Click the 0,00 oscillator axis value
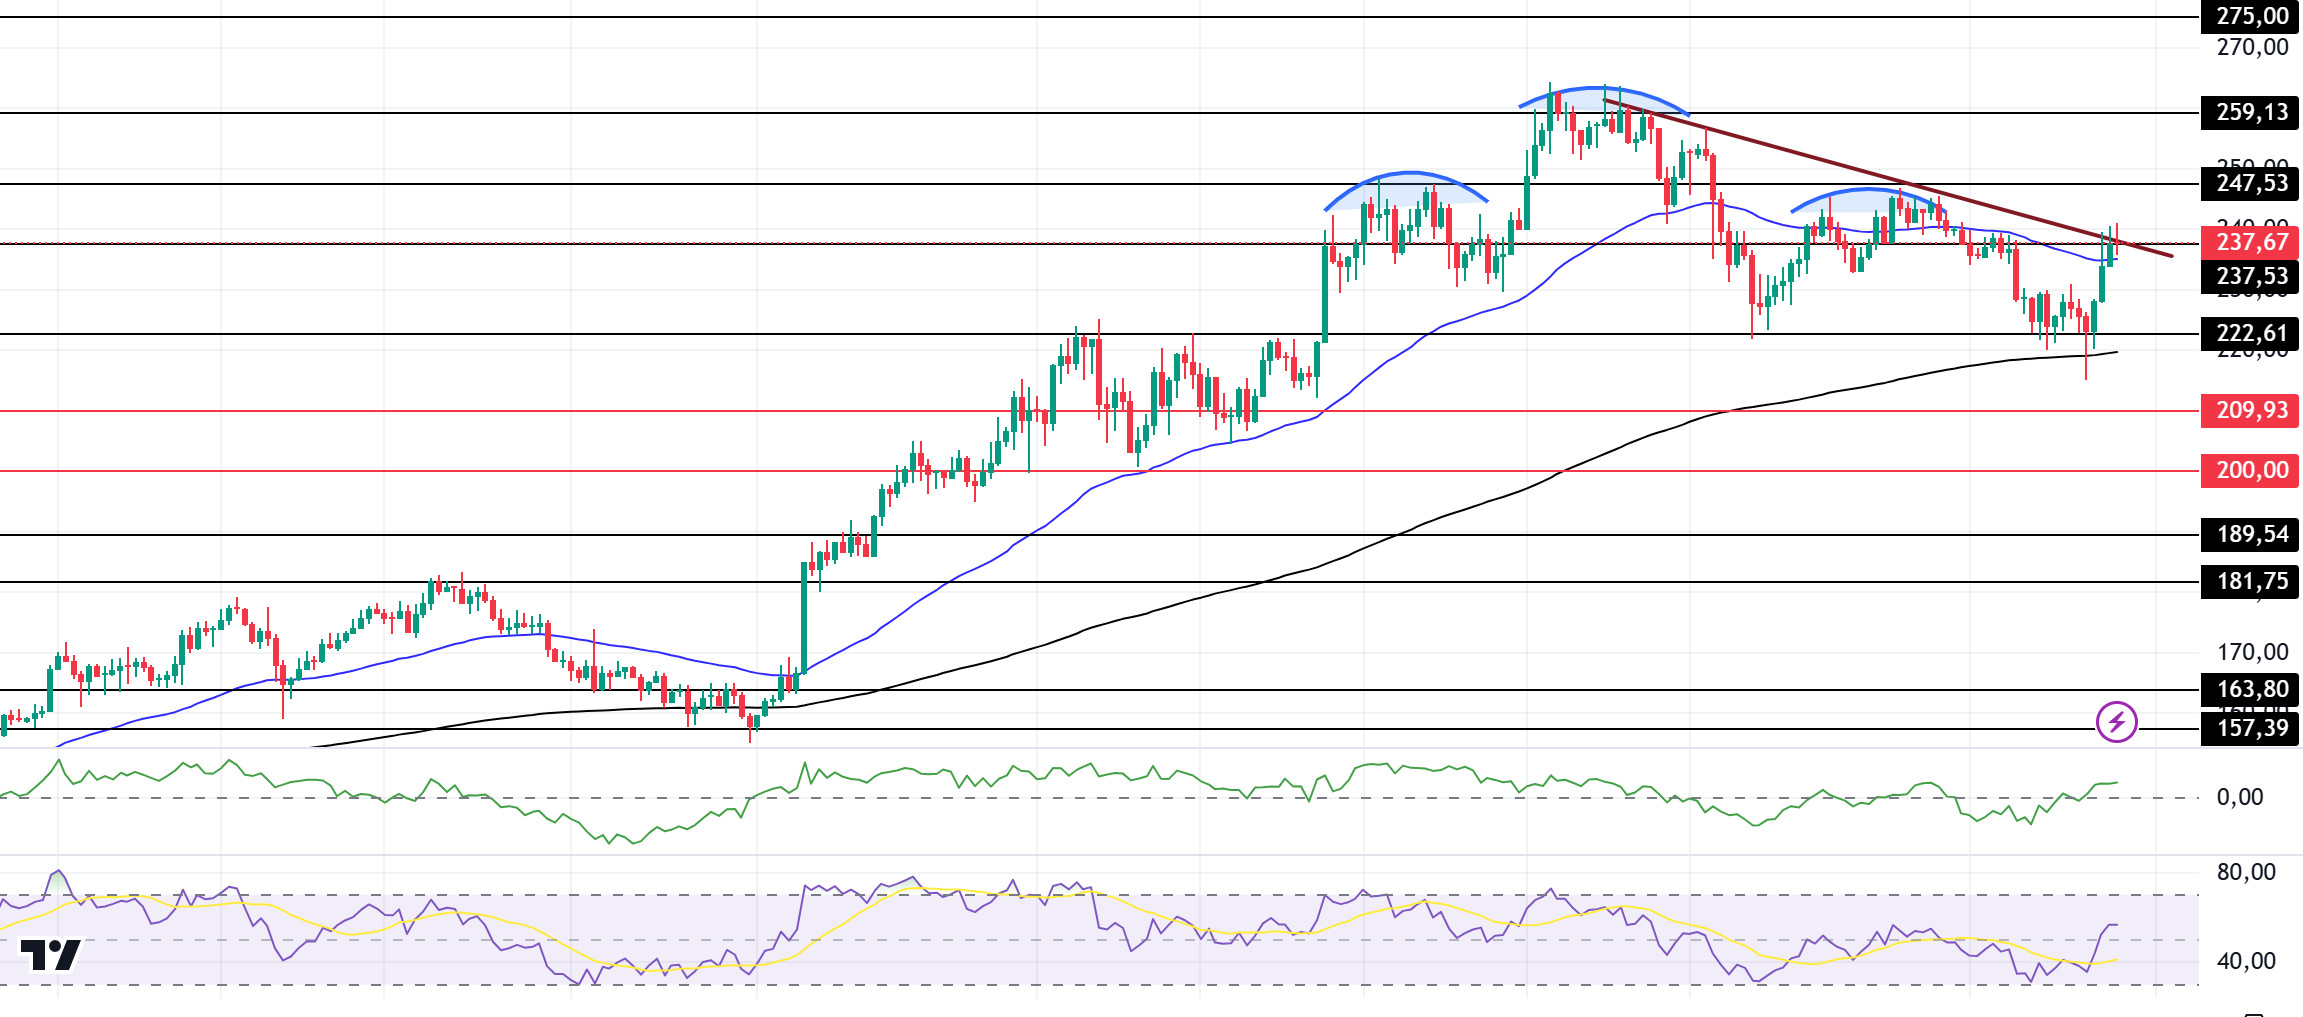The height and width of the screenshot is (1017, 2303). [2240, 797]
